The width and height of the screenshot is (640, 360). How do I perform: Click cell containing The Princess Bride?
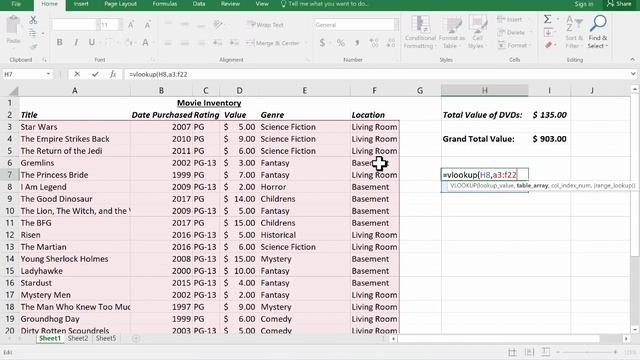click(x=75, y=175)
